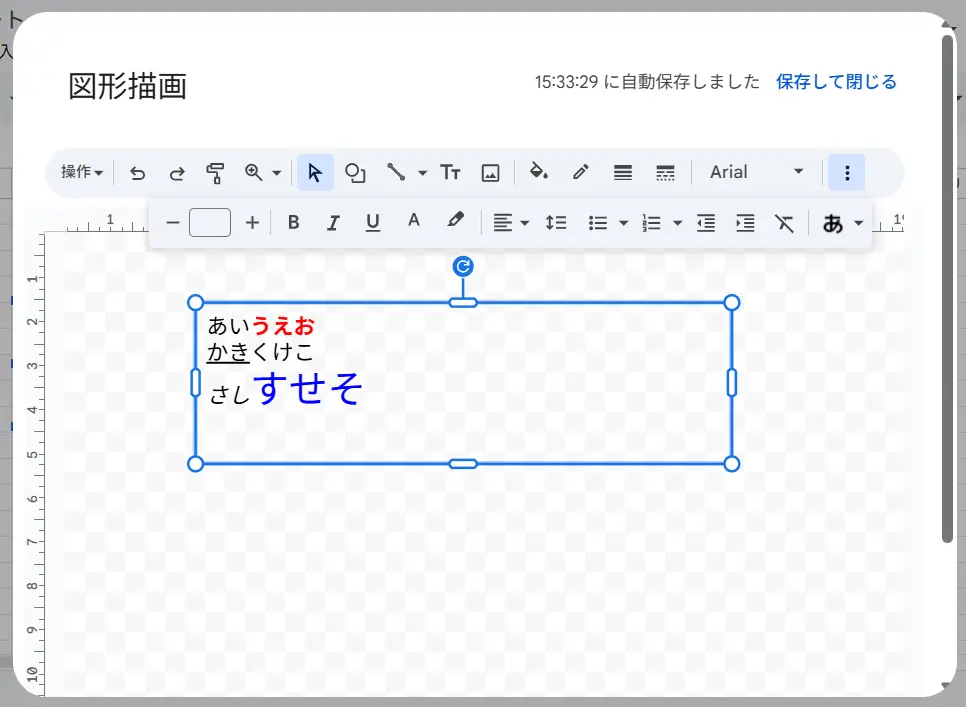Click the 保存して閉じる button
This screenshot has width=966, height=707.
836,82
